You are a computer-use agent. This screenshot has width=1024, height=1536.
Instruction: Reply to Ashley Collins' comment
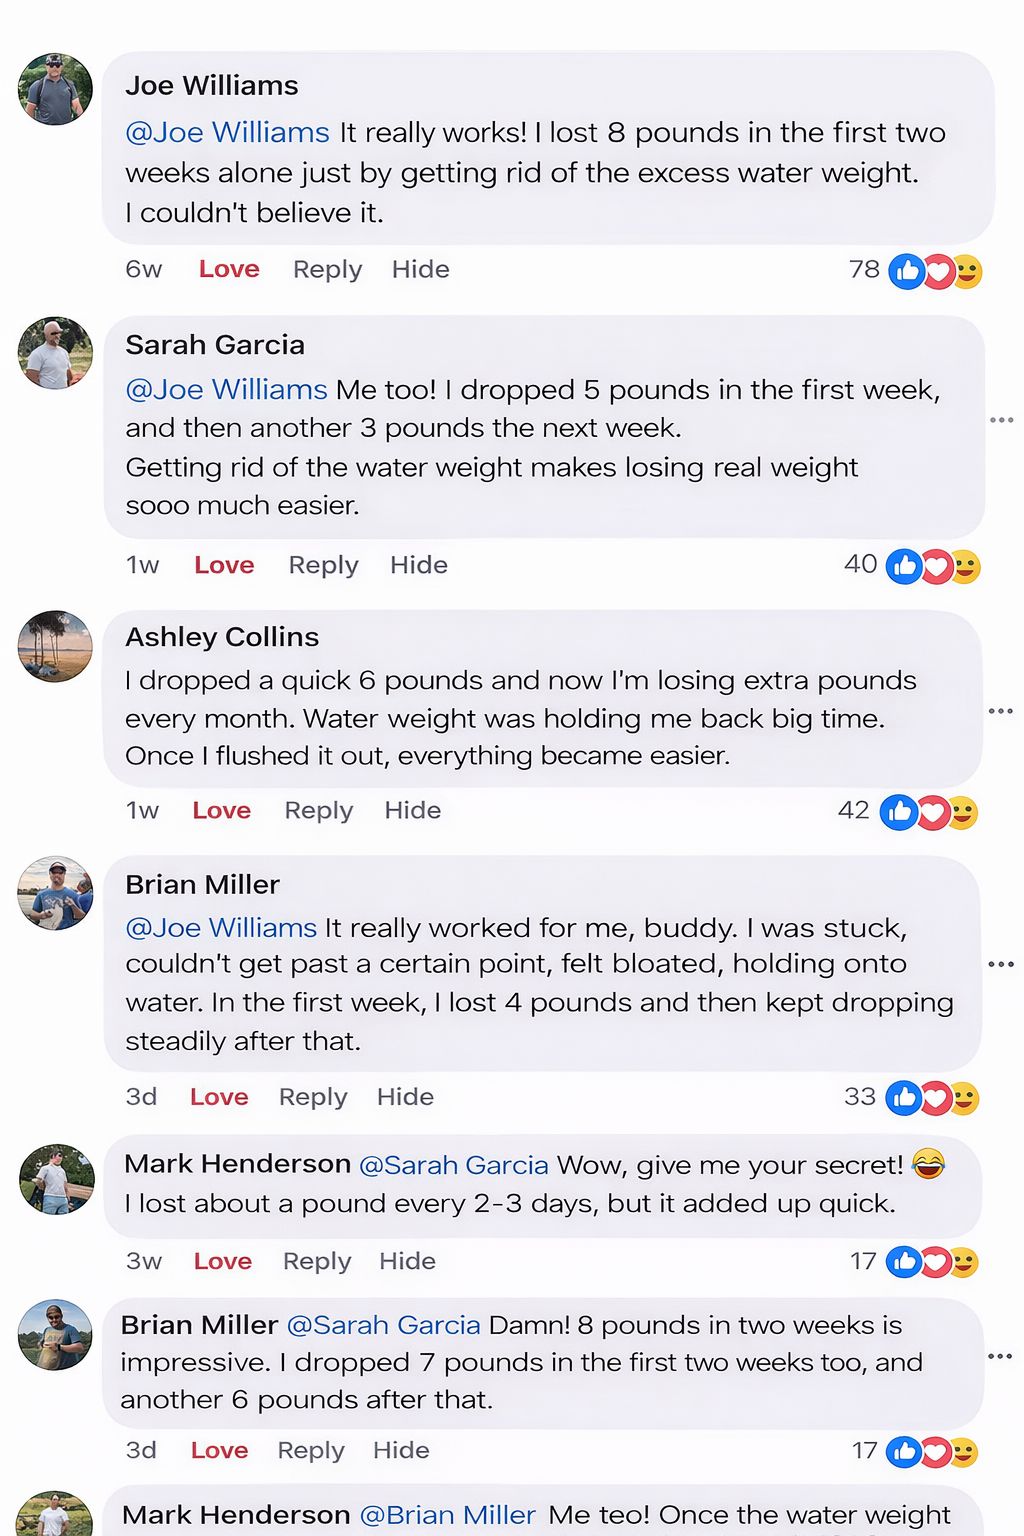tap(318, 810)
